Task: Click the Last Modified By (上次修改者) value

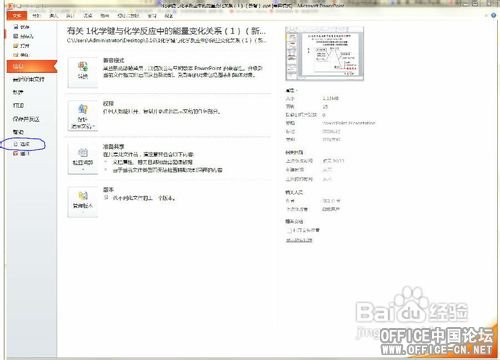Action: [x=331, y=209]
